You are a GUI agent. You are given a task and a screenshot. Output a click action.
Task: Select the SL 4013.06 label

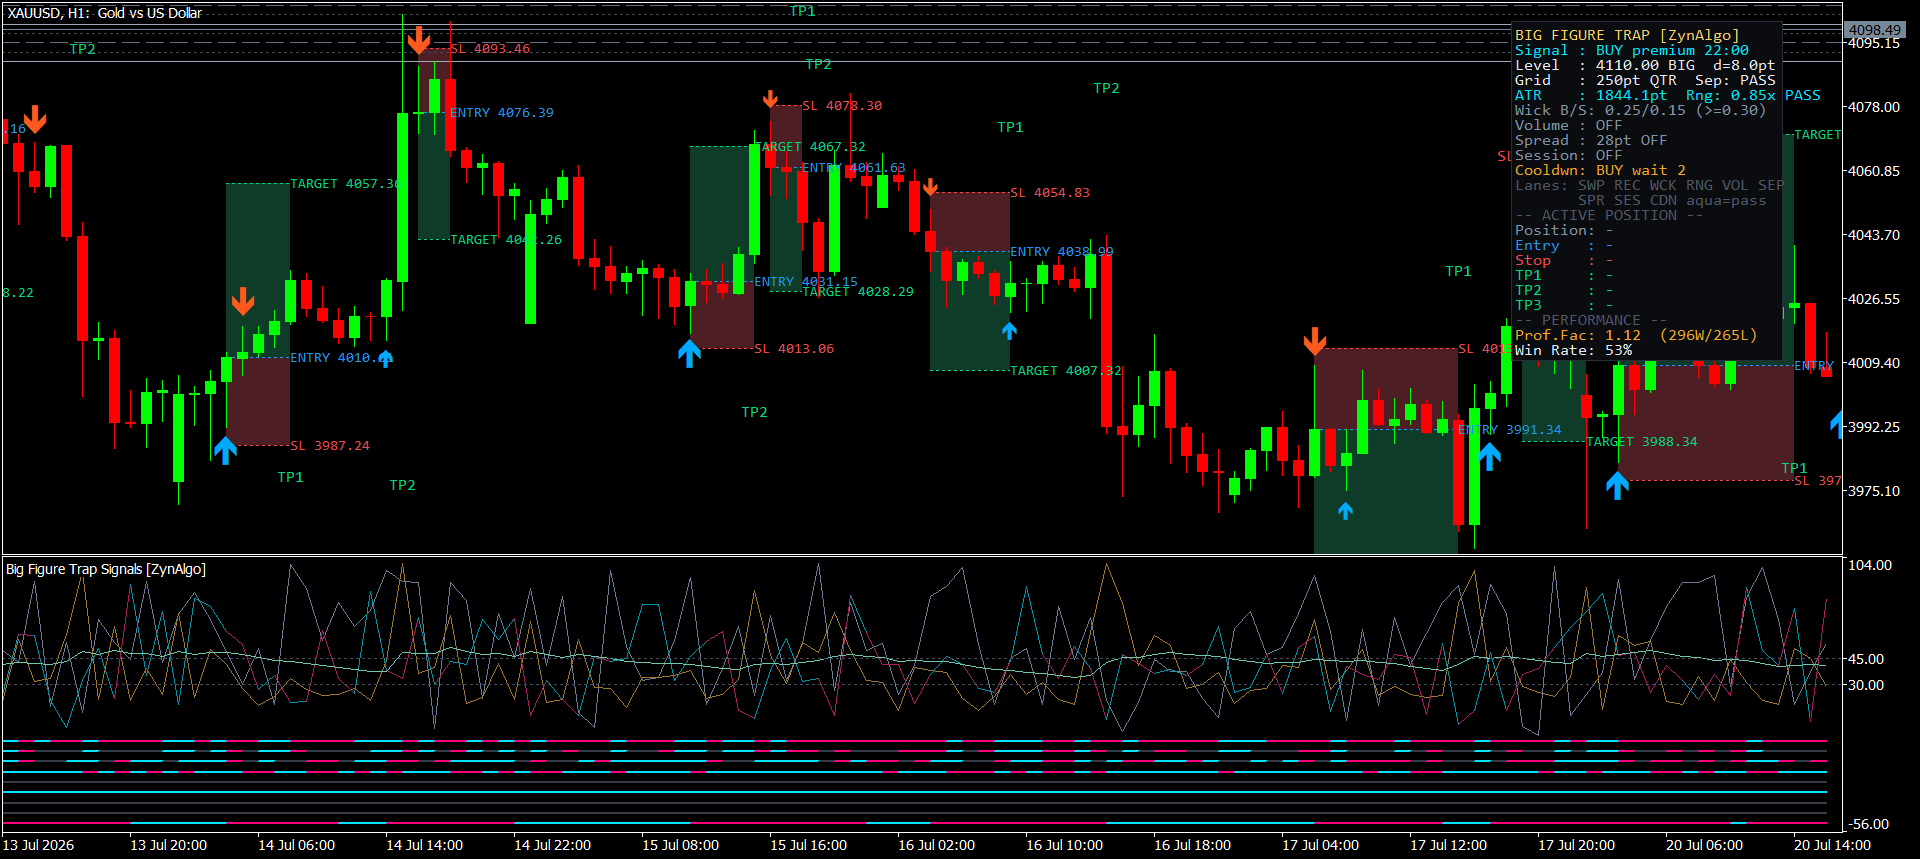click(x=794, y=349)
